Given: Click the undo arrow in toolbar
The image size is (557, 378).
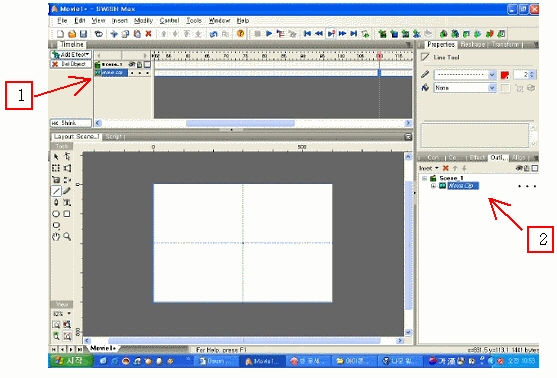Looking at the screenshot, I should (213, 34).
